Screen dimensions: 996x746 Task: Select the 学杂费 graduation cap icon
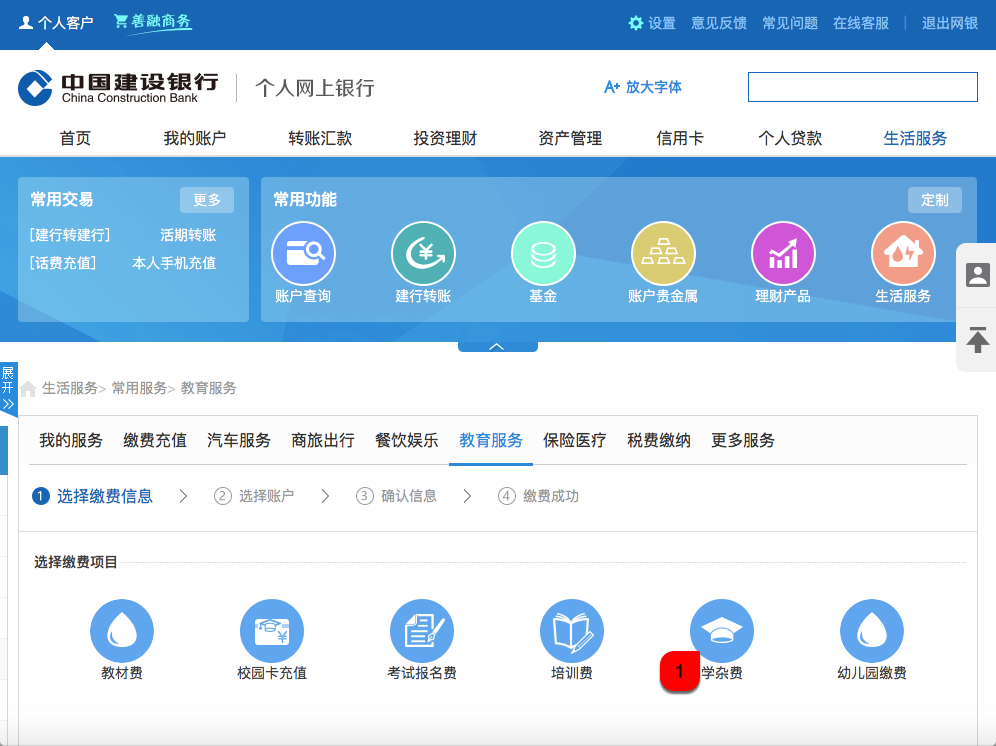click(x=722, y=631)
